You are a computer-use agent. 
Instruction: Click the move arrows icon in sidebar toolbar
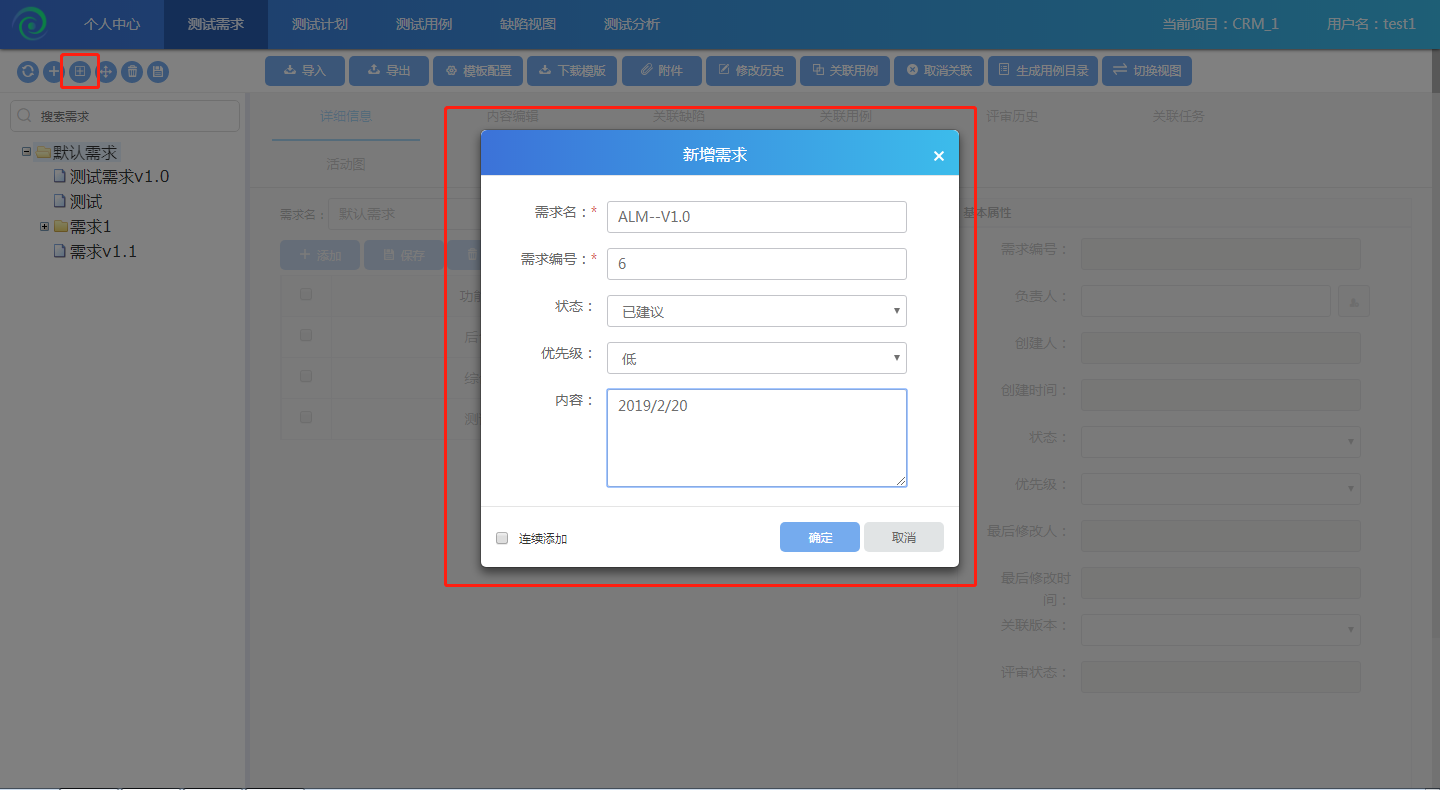point(106,72)
